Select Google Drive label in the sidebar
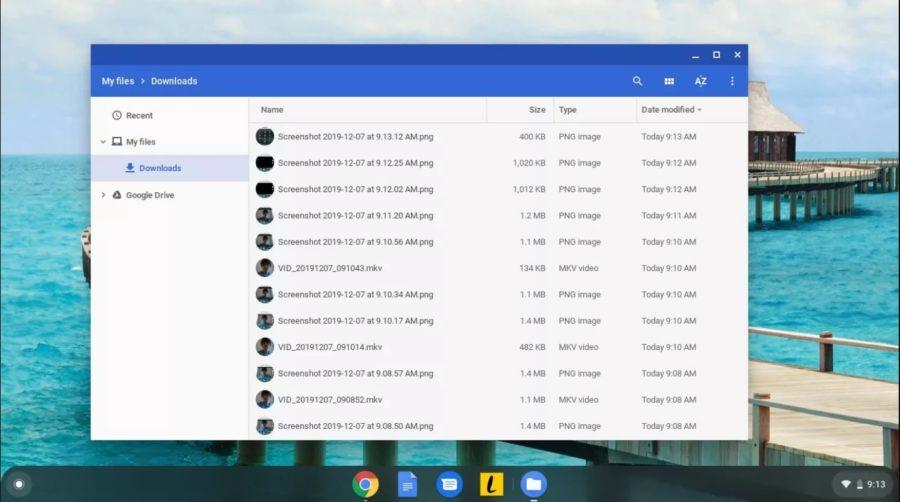 point(150,195)
